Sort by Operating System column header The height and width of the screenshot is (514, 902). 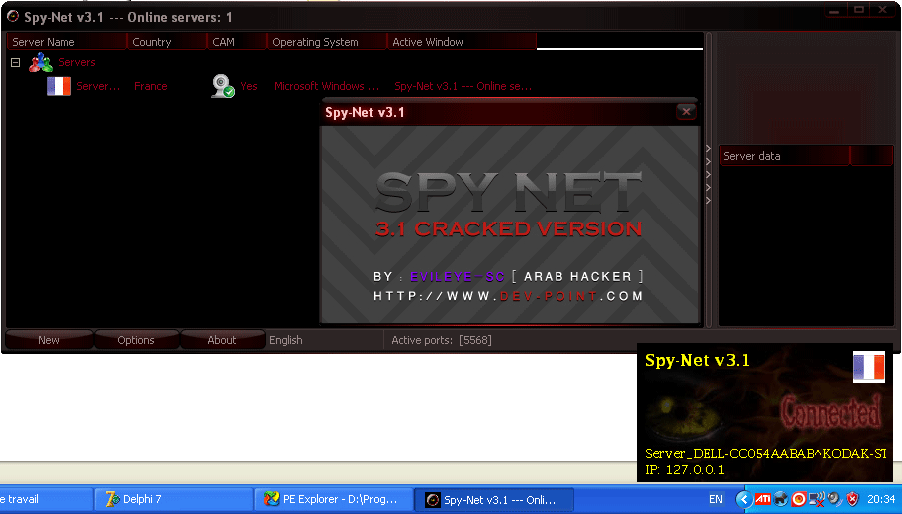pyautogui.click(x=327, y=42)
